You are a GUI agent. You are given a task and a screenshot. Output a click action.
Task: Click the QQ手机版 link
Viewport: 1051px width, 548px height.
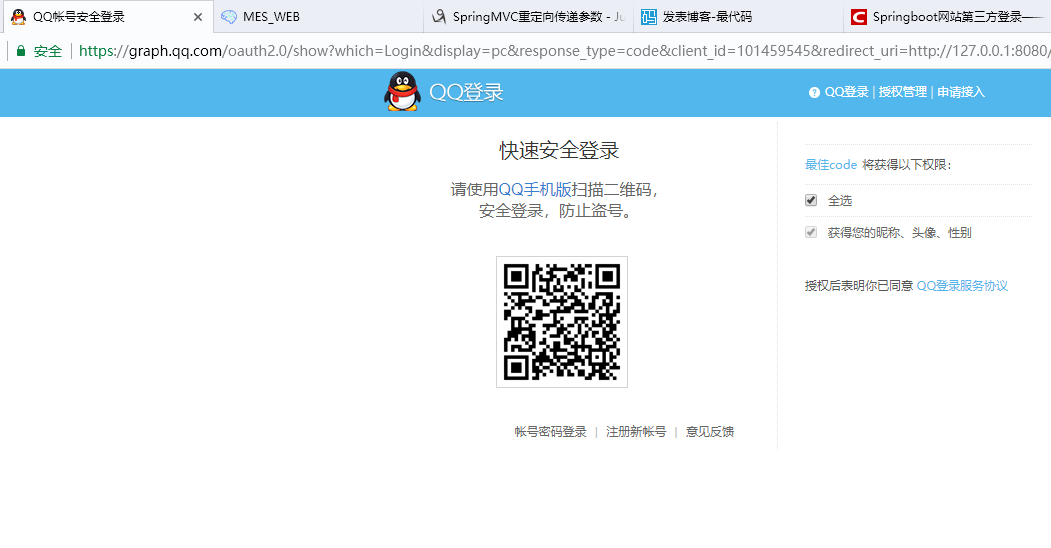tap(535, 190)
